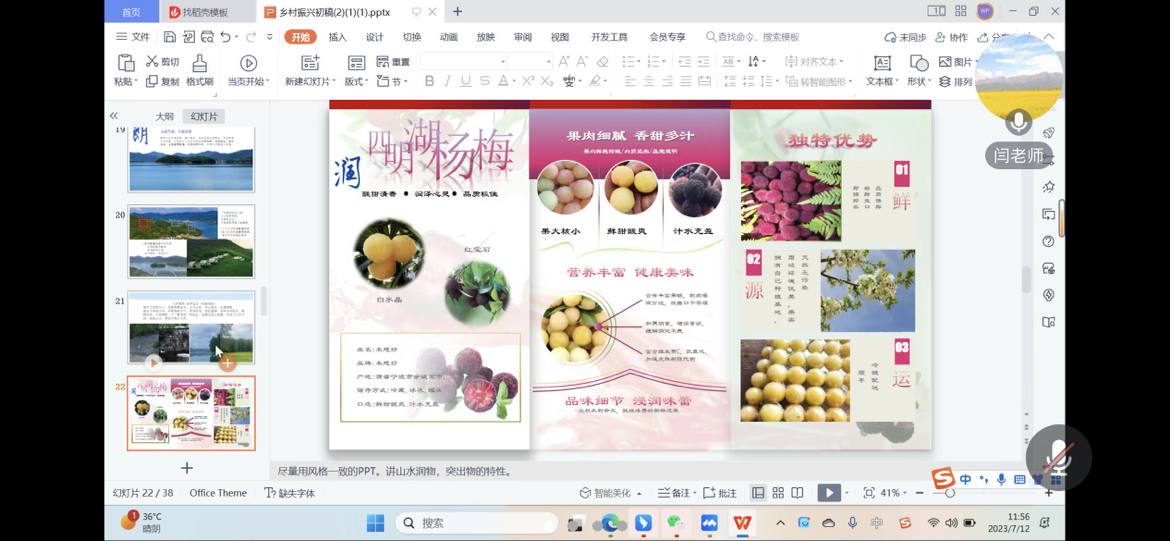The image size is (1170, 541).
Task: Switch to the Outline (大纲) panel tab
Action: click(x=164, y=117)
